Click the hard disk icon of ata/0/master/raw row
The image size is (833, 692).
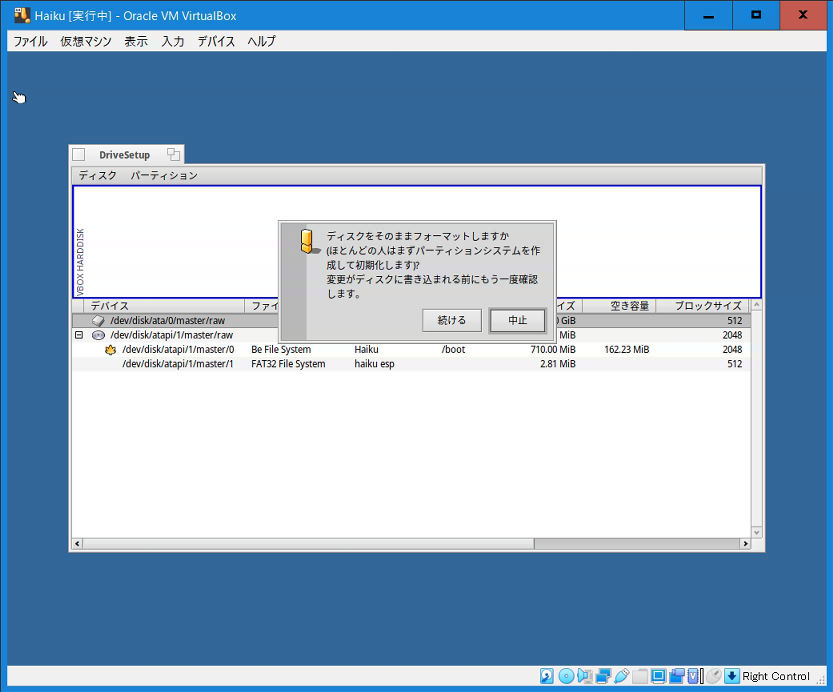[x=98, y=321]
